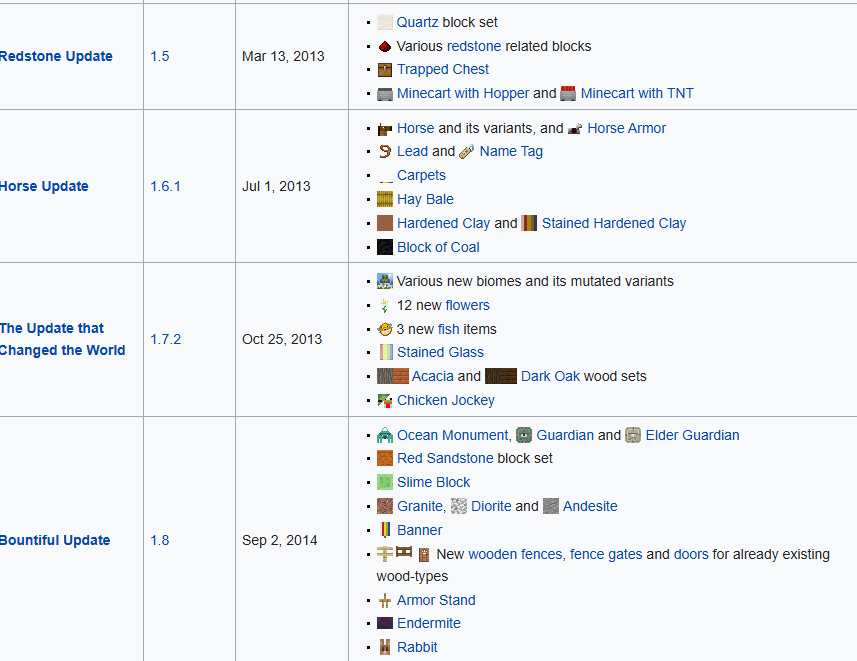Follow the Red Sandstone link
Screen dimensions: 857x661
click(x=445, y=458)
